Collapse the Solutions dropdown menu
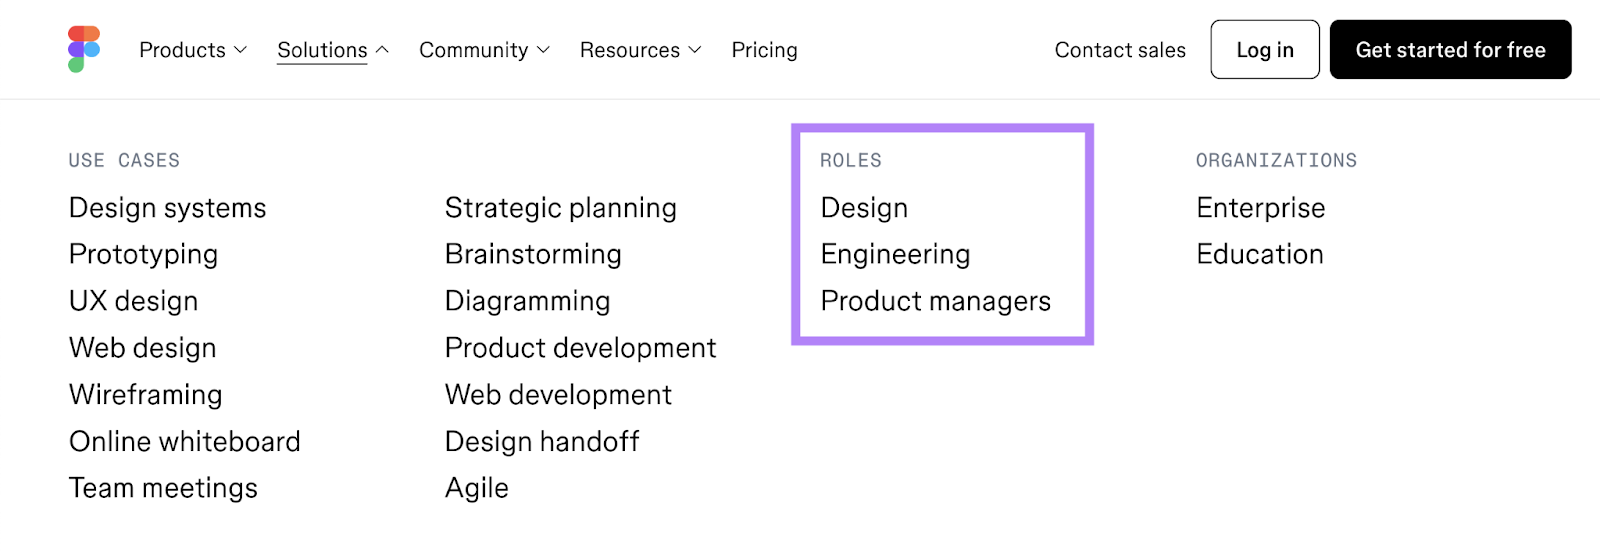This screenshot has width=1600, height=552. tap(332, 50)
